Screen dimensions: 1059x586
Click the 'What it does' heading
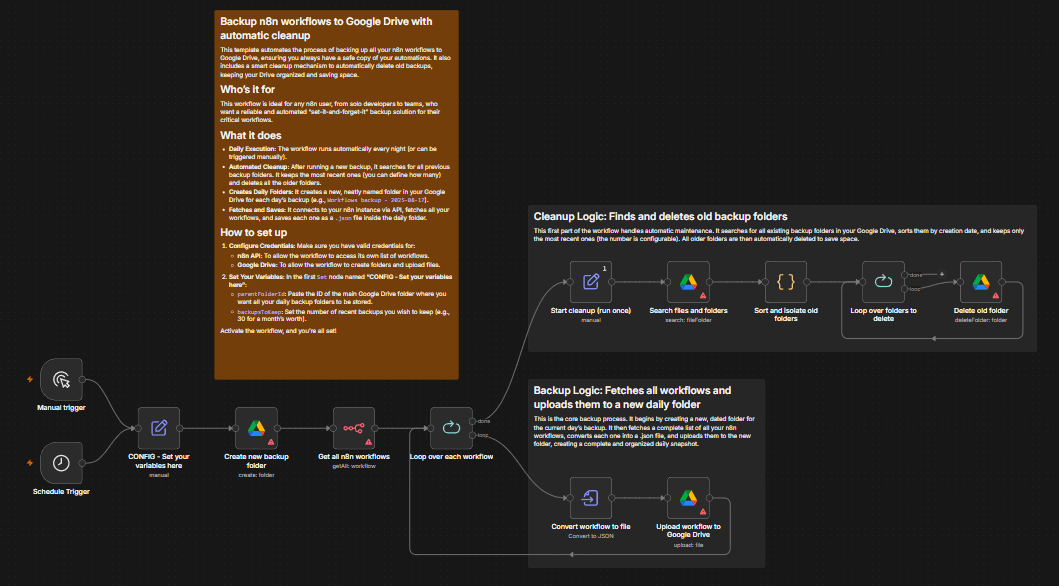[x=251, y=135]
